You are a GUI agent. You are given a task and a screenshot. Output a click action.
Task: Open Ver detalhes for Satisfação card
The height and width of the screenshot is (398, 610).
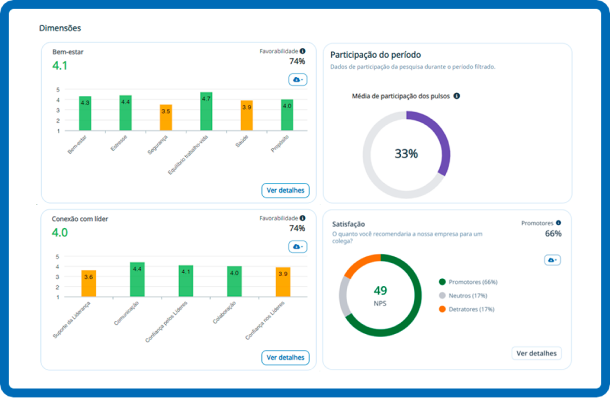click(536, 353)
